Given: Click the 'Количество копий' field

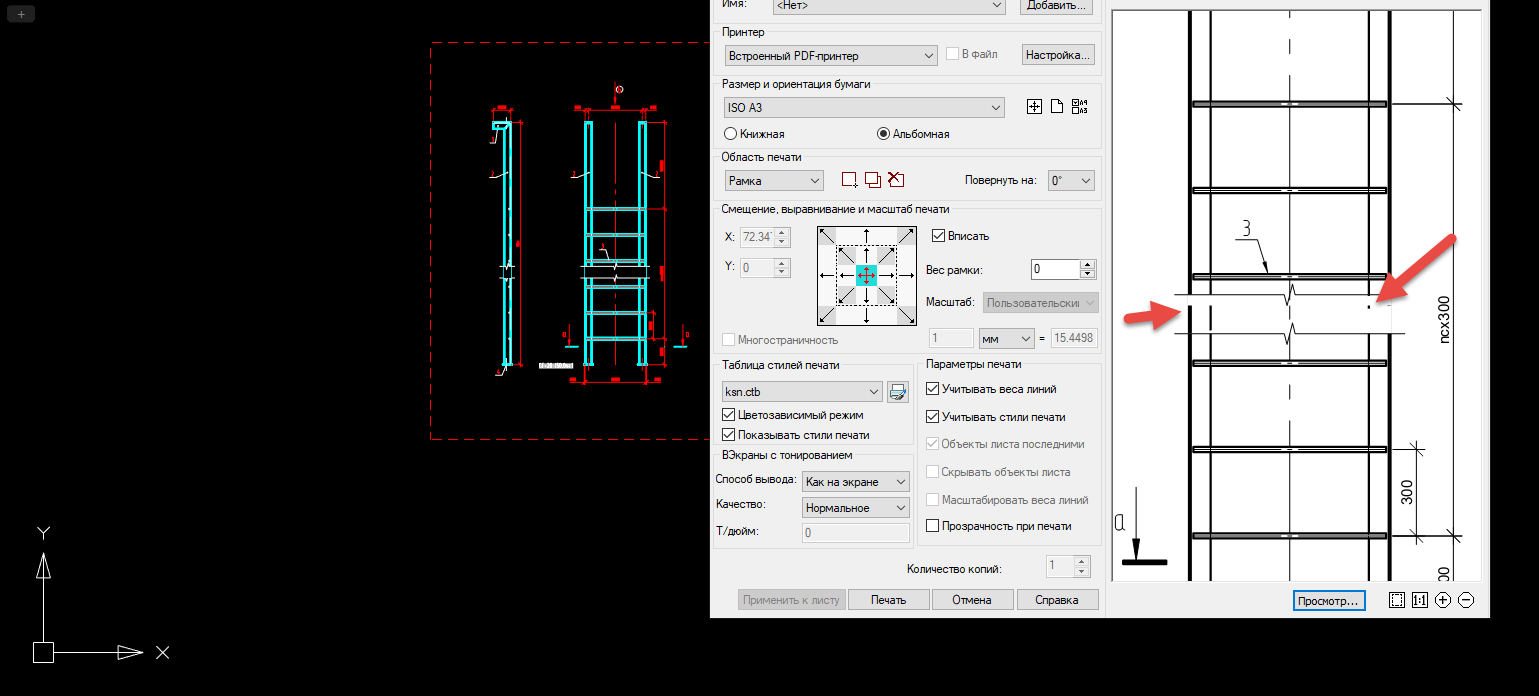Looking at the screenshot, I should [1059, 566].
